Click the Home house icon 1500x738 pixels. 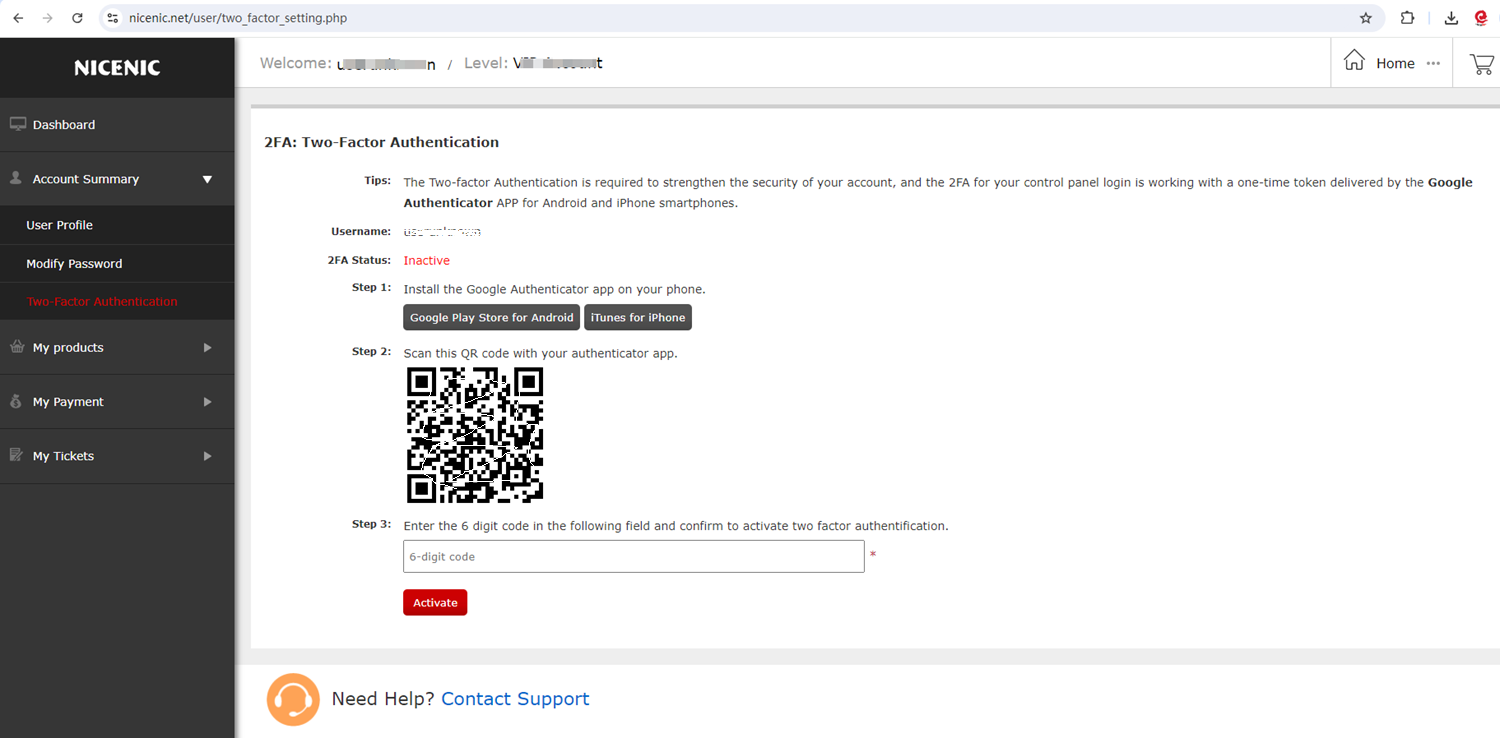pos(1354,61)
